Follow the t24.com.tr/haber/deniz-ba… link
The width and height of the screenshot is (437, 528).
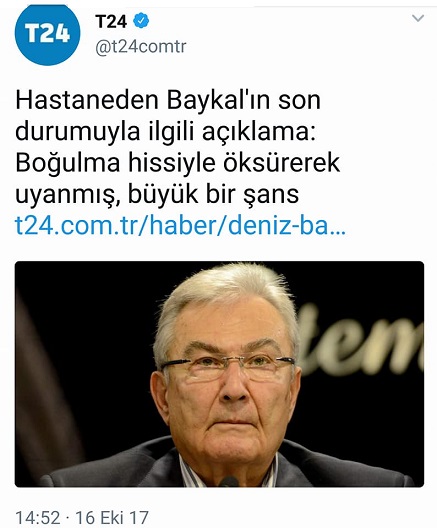pos(180,226)
